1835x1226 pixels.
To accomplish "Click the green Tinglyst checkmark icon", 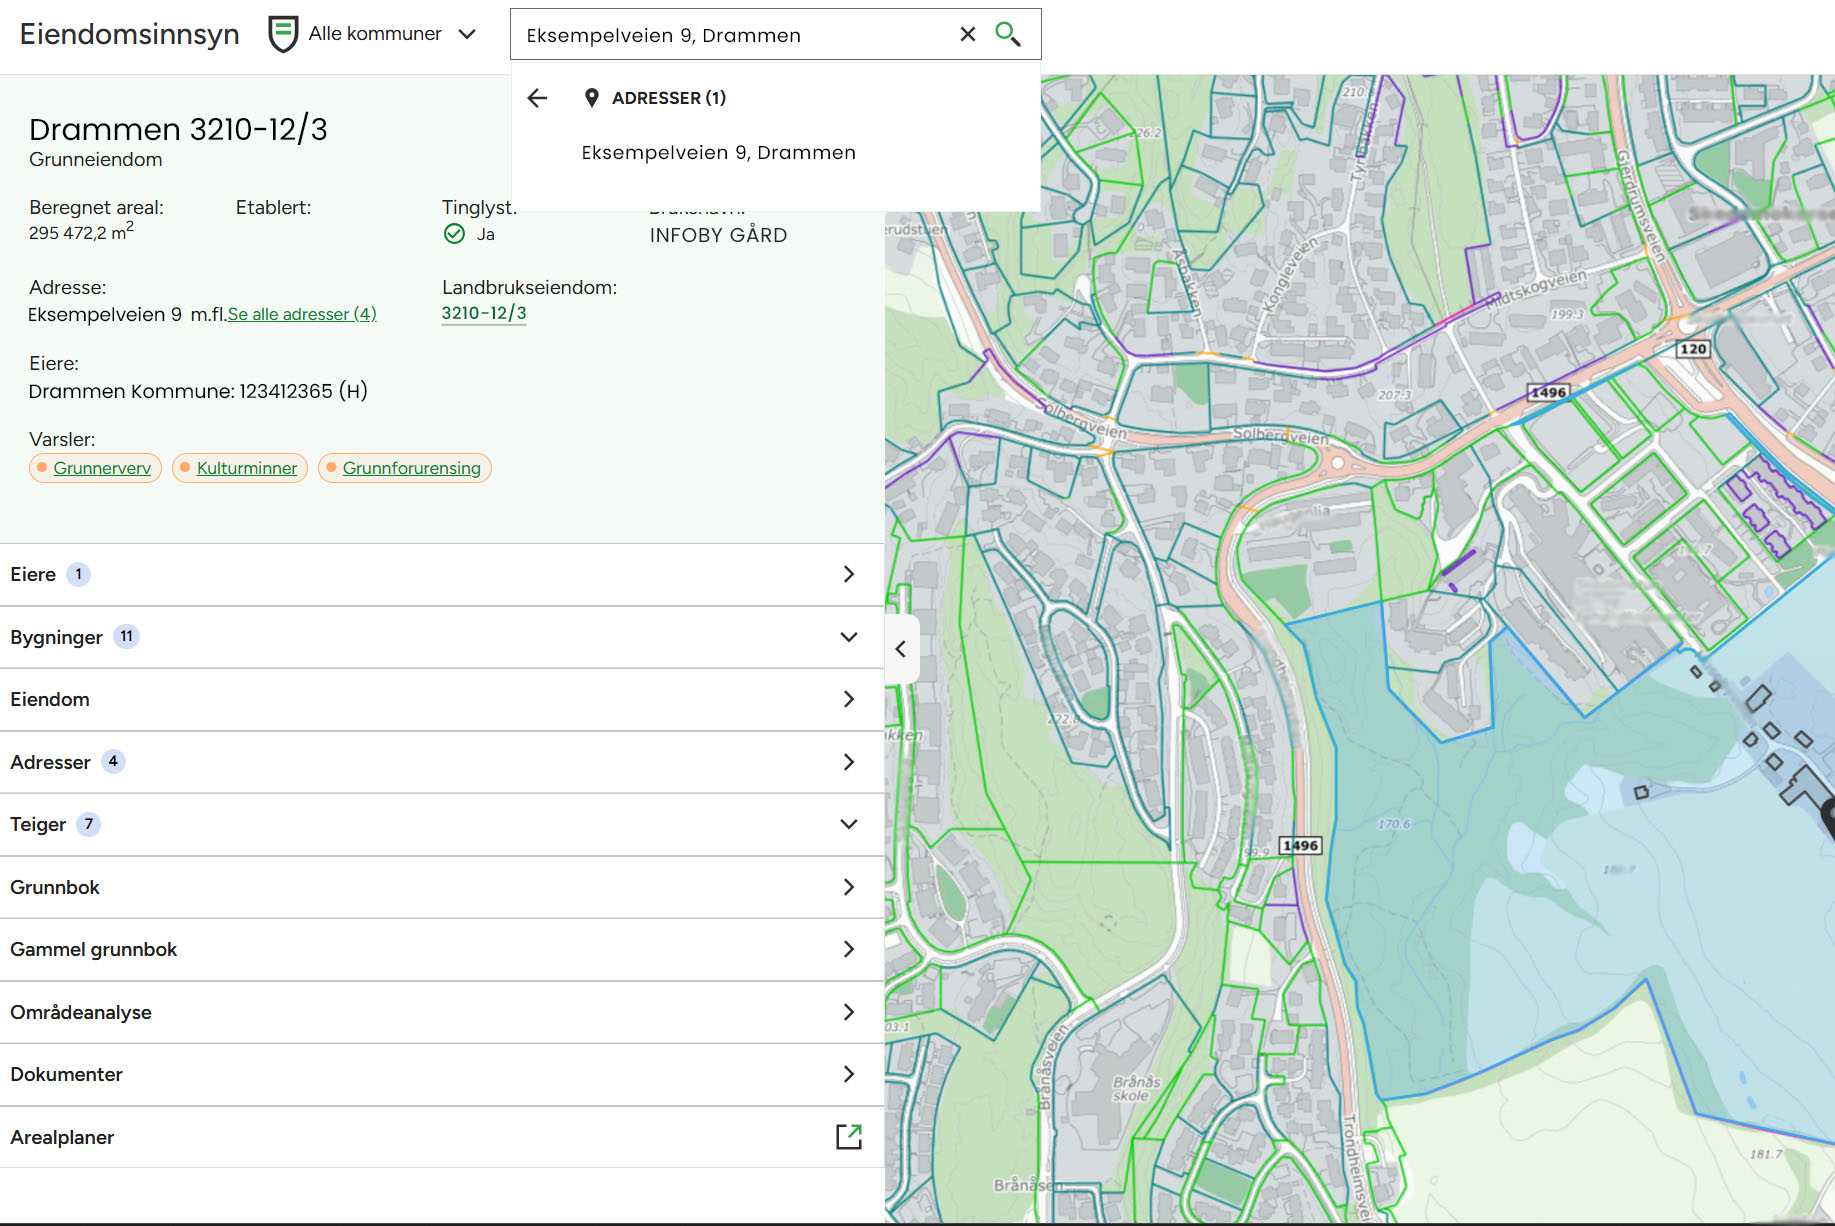I will [454, 234].
